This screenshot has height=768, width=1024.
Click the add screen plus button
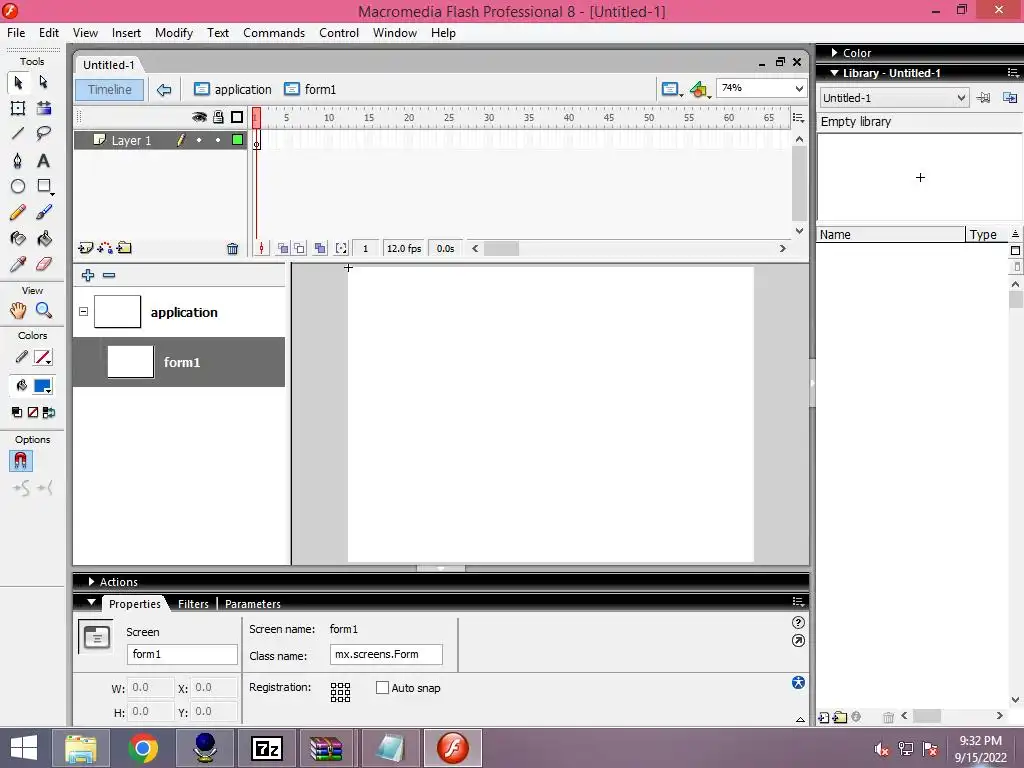coord(88,276)
